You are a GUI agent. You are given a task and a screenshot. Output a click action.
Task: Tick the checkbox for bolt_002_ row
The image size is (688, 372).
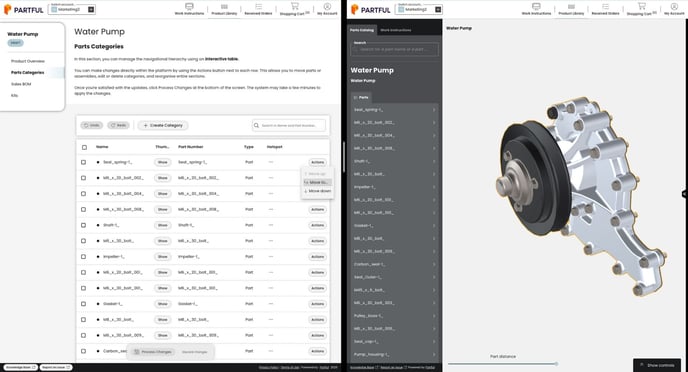[83, 178]
